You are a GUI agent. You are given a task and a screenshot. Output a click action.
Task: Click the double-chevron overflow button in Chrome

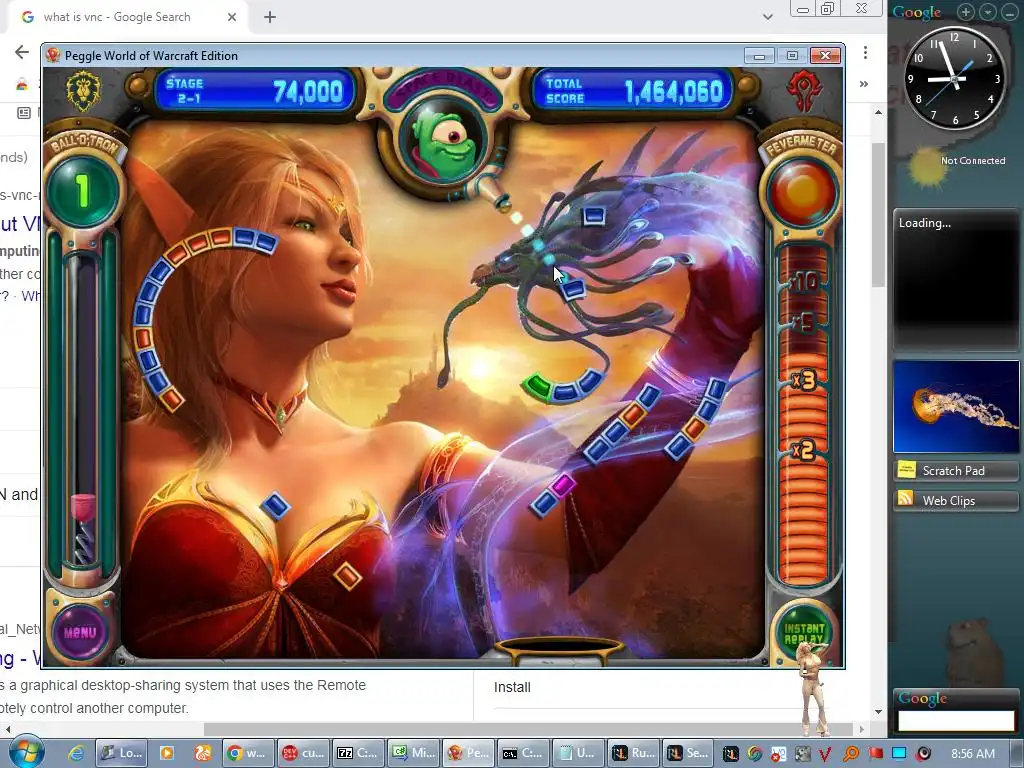(864, 84)
